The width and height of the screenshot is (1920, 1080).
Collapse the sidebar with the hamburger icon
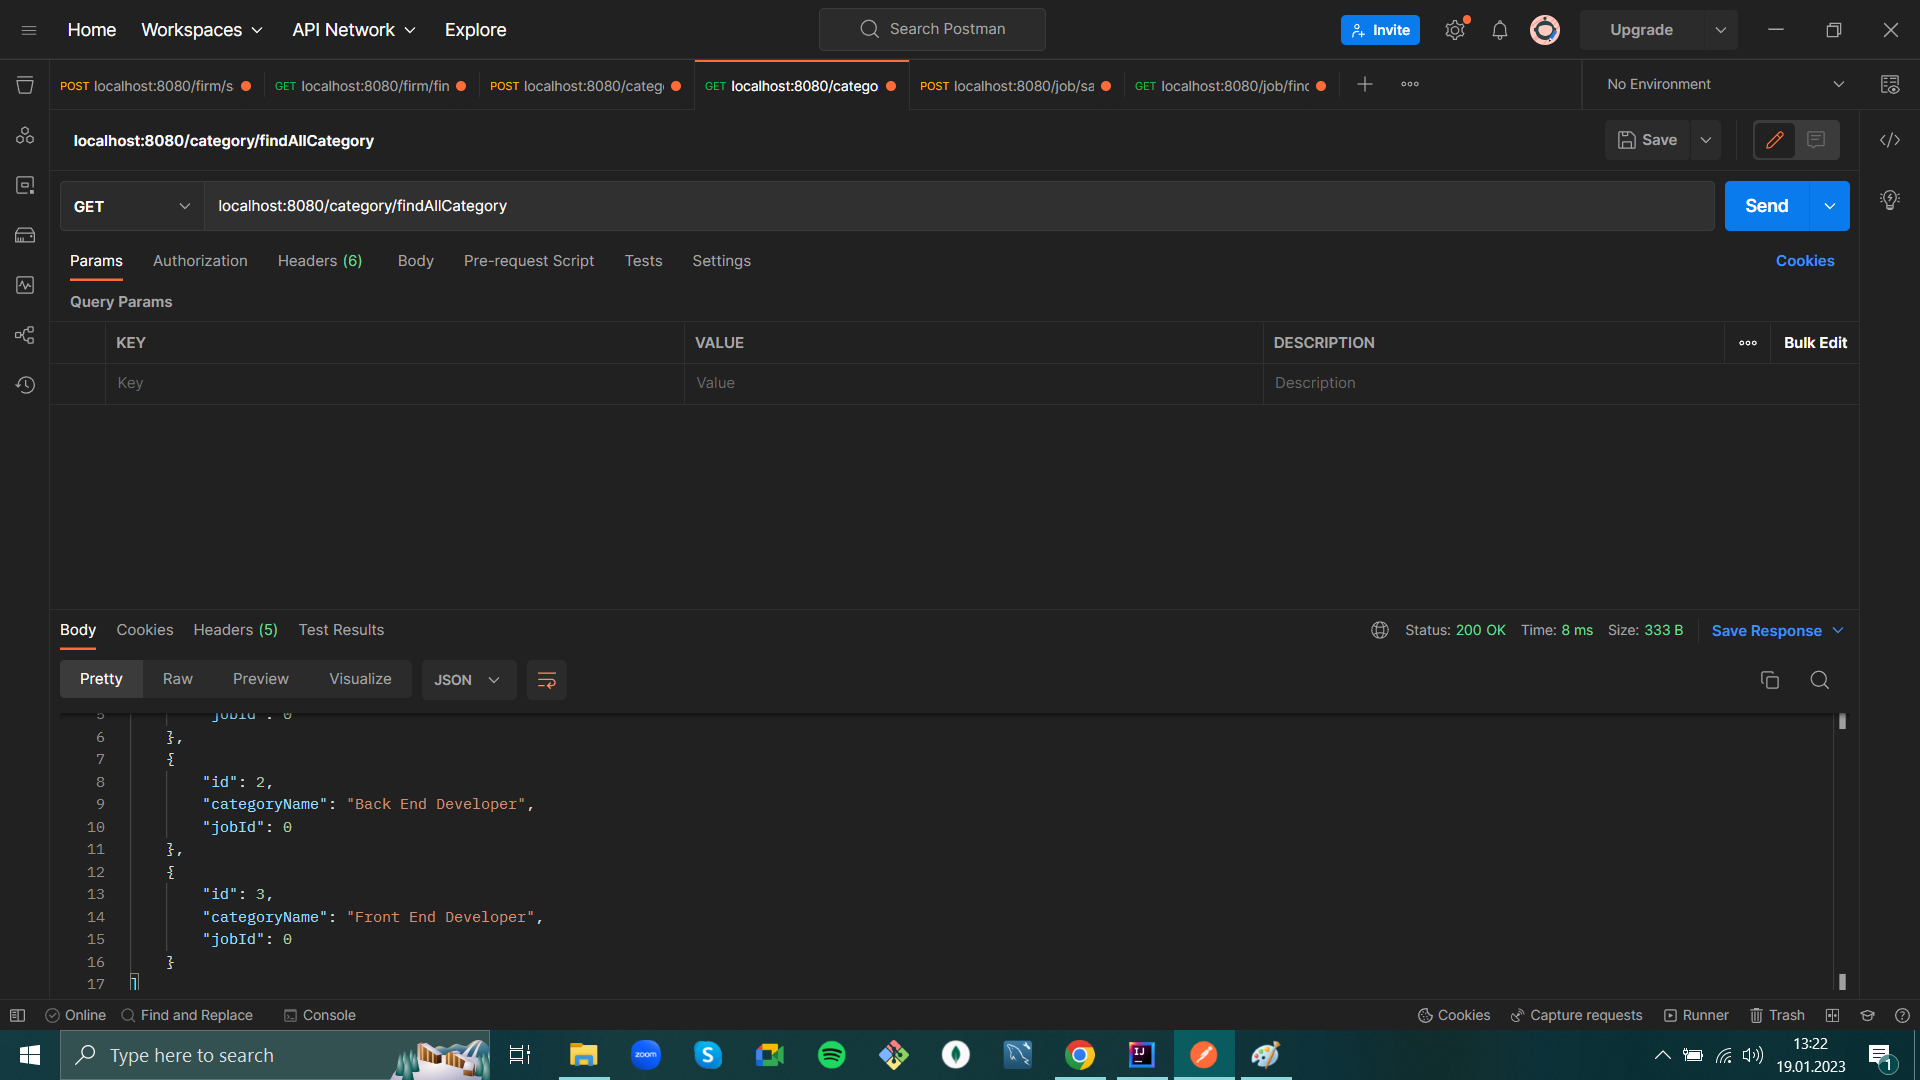29,29
